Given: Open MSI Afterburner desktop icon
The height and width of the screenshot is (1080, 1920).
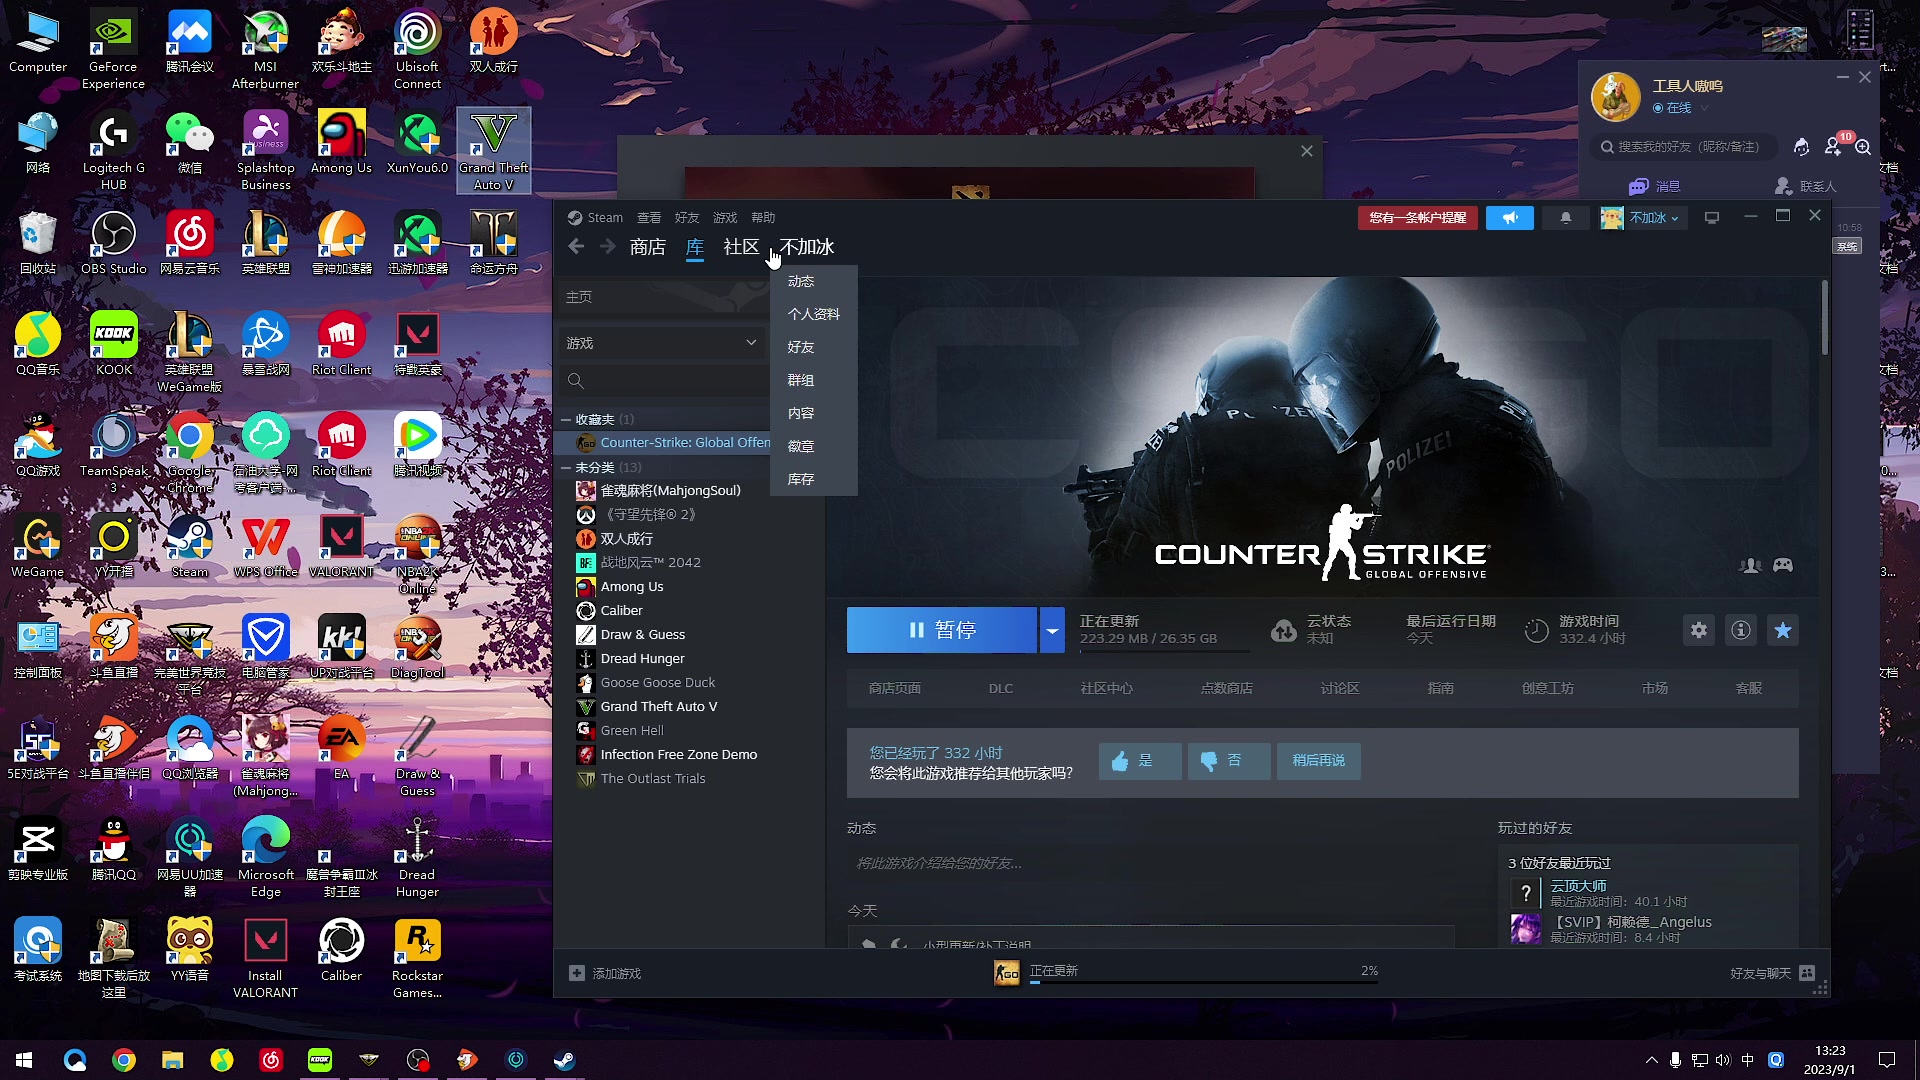Looking at the screenshot, I should 265,50.
